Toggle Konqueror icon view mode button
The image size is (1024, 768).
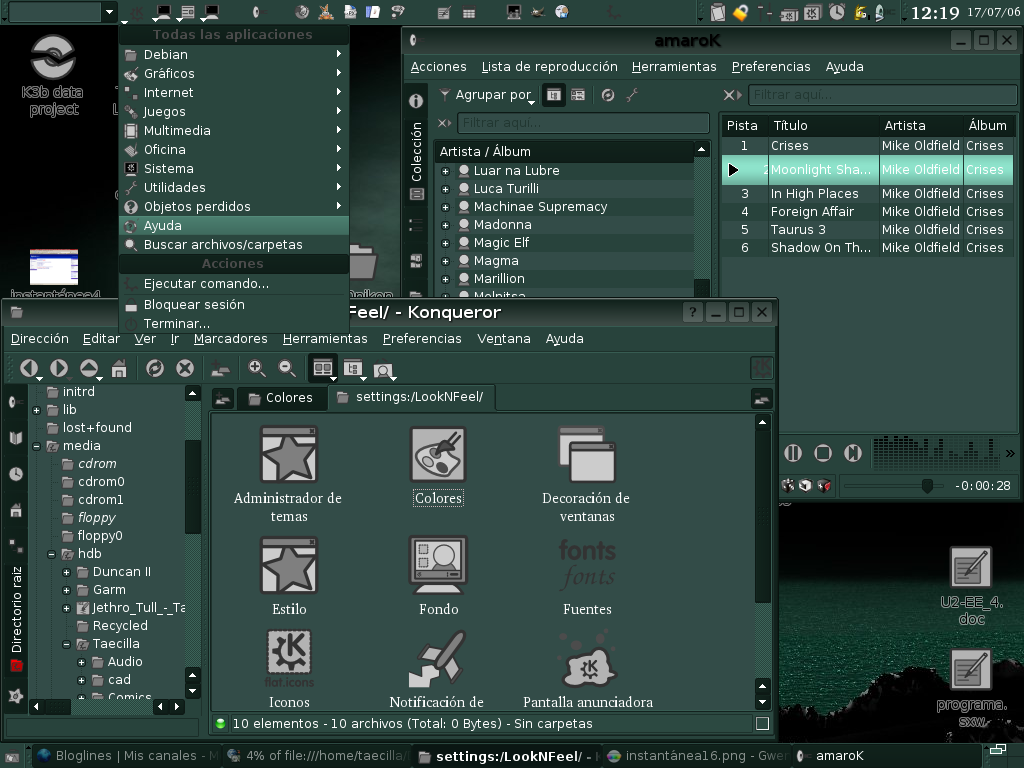pos(323,368)
